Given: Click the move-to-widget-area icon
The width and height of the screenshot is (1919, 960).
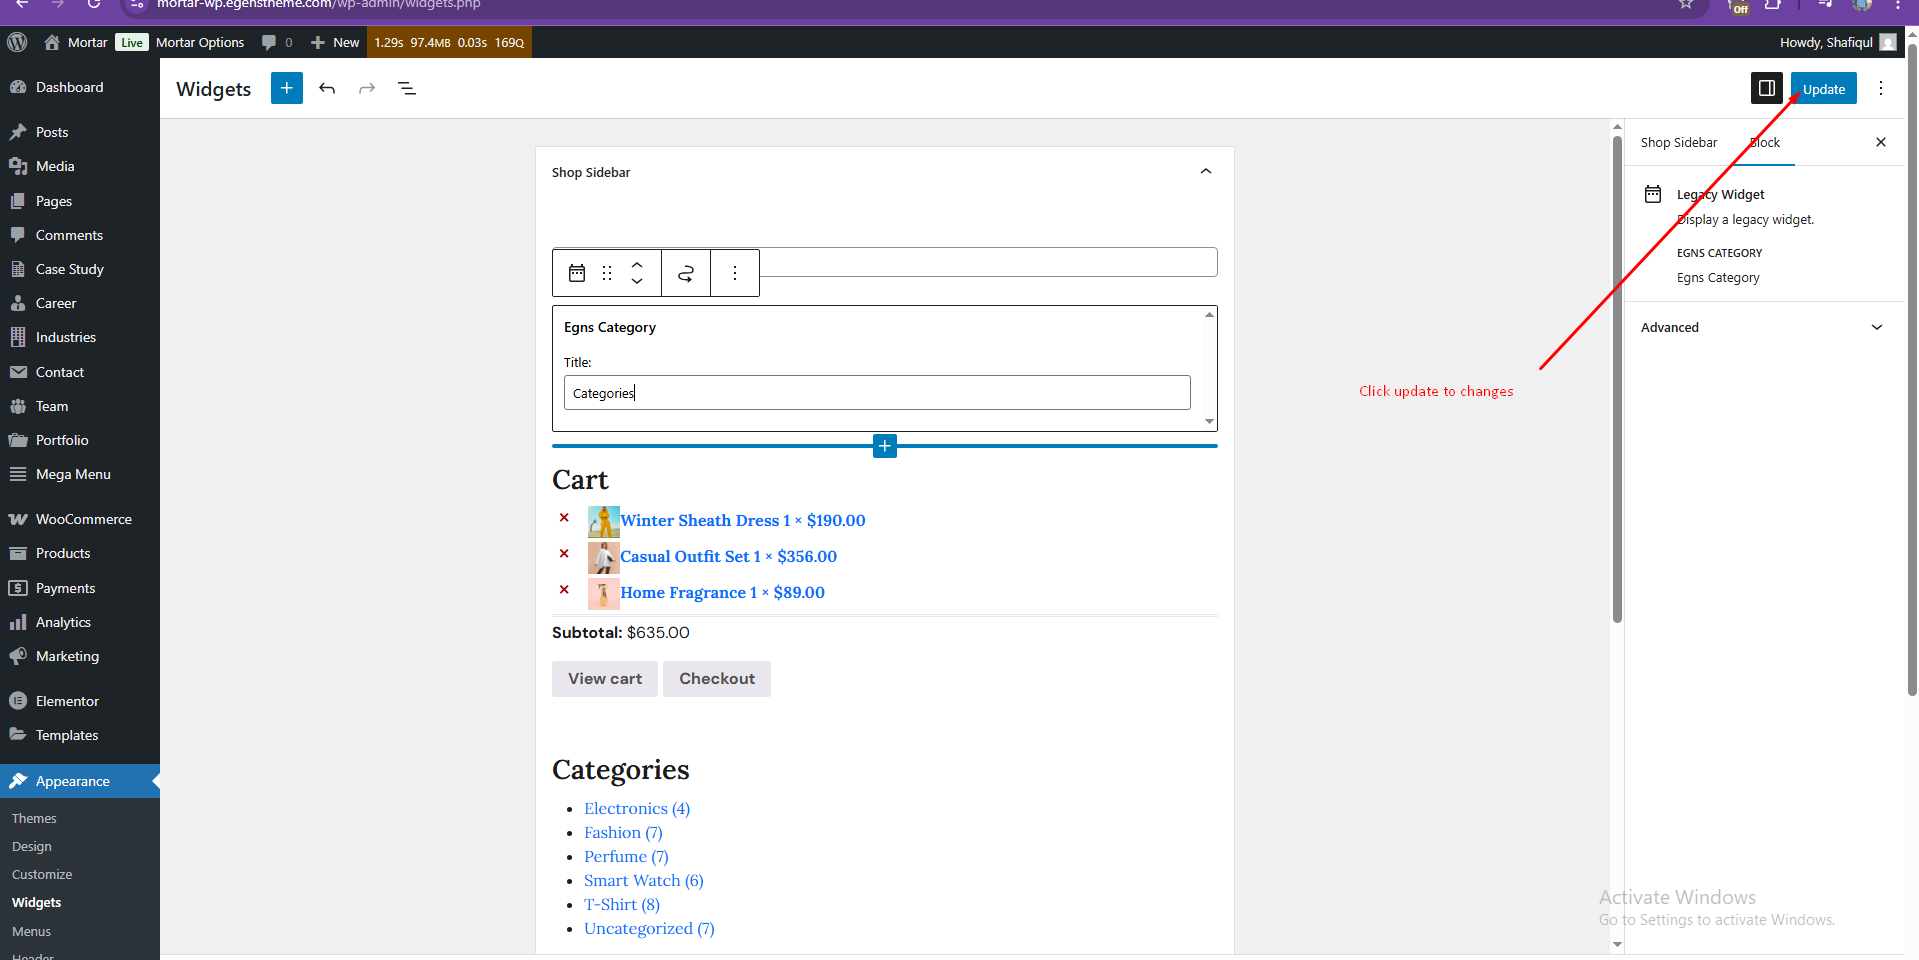Looking at the screenshot, I should pyautogui.click(x=686, y=273).
